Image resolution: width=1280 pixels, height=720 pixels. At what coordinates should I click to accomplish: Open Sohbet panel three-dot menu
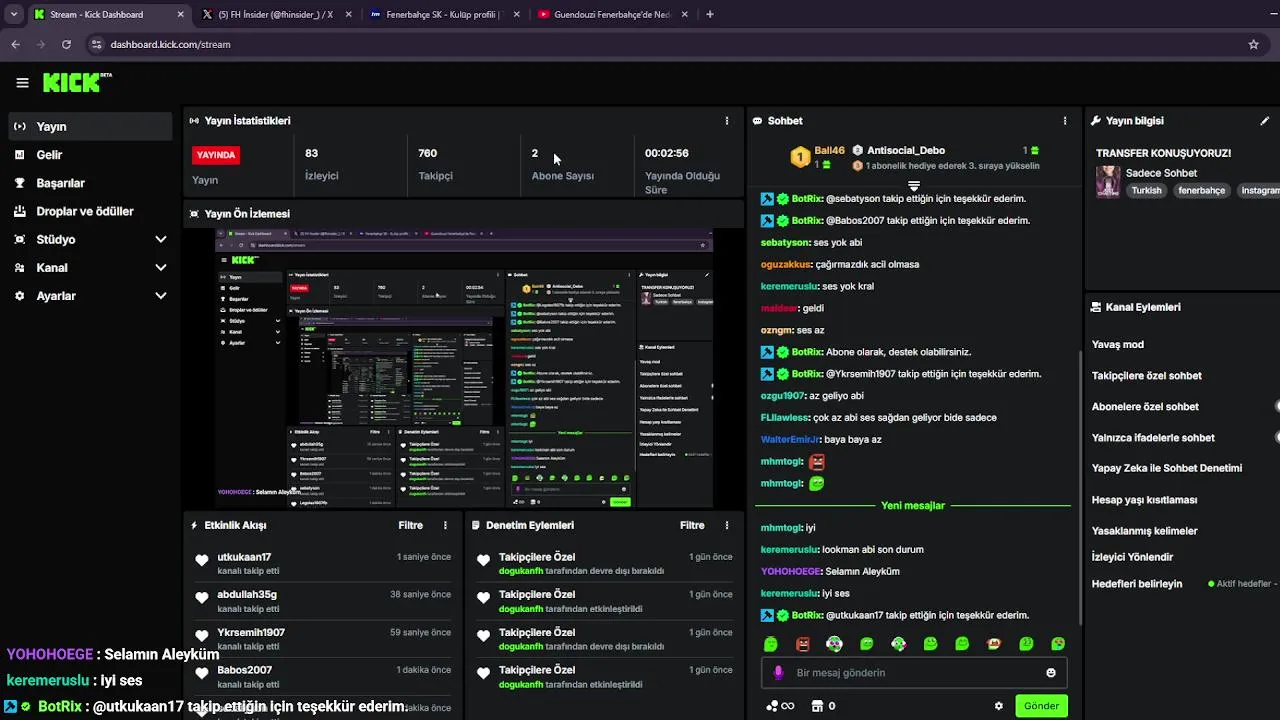pyautogui.click(x=1065, y=120)
